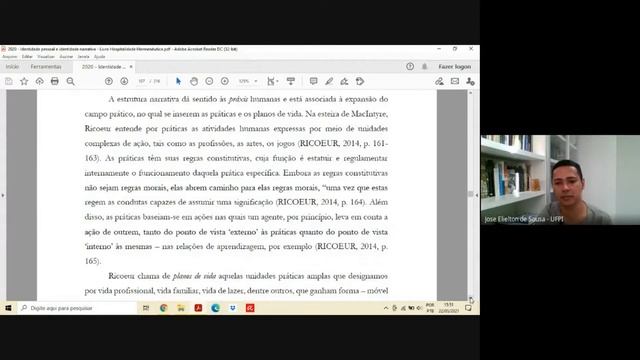This screenshot has width=640, height=360.
Task: Open Microsoft Edge from taskbar
Action: [x=216, y=308]
